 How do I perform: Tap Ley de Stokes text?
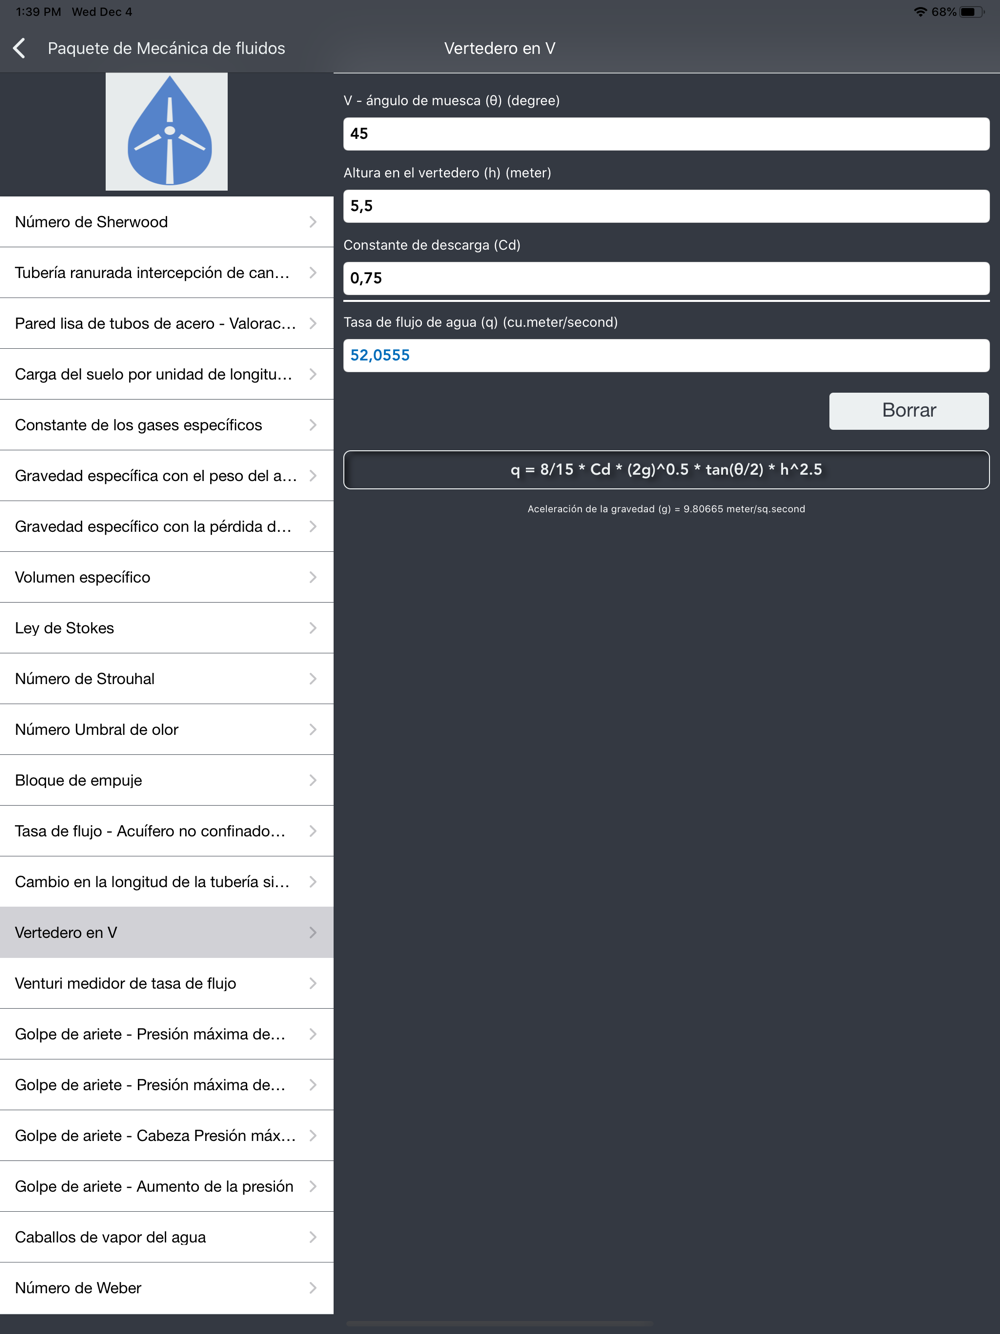65,628
